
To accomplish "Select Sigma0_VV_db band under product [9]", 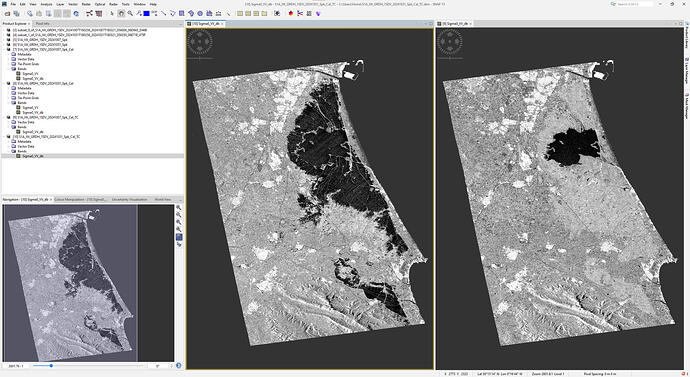I will click(33, 132).
